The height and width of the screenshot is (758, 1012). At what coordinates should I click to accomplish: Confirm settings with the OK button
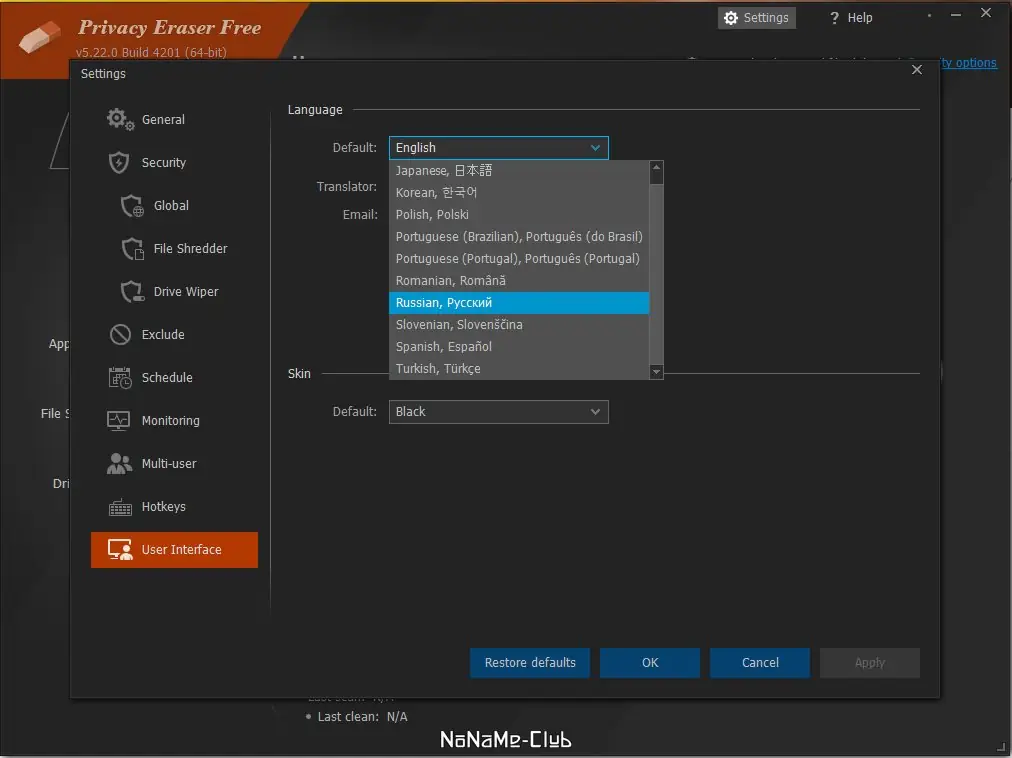[649, 662]
